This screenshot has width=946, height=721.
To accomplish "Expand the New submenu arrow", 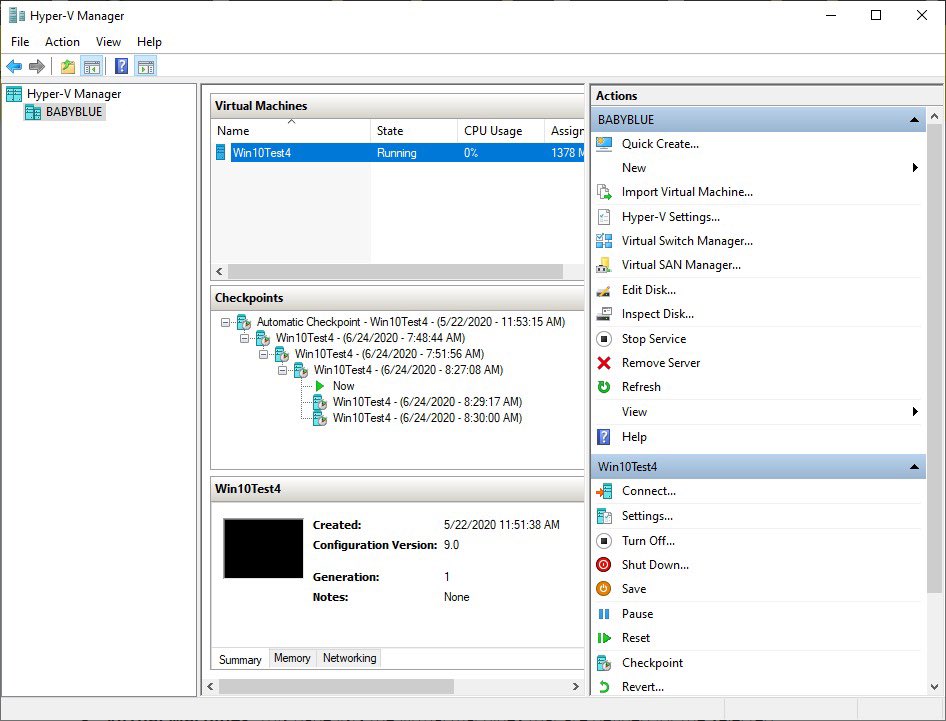I will pyautogui.click(x=915, y=168).
